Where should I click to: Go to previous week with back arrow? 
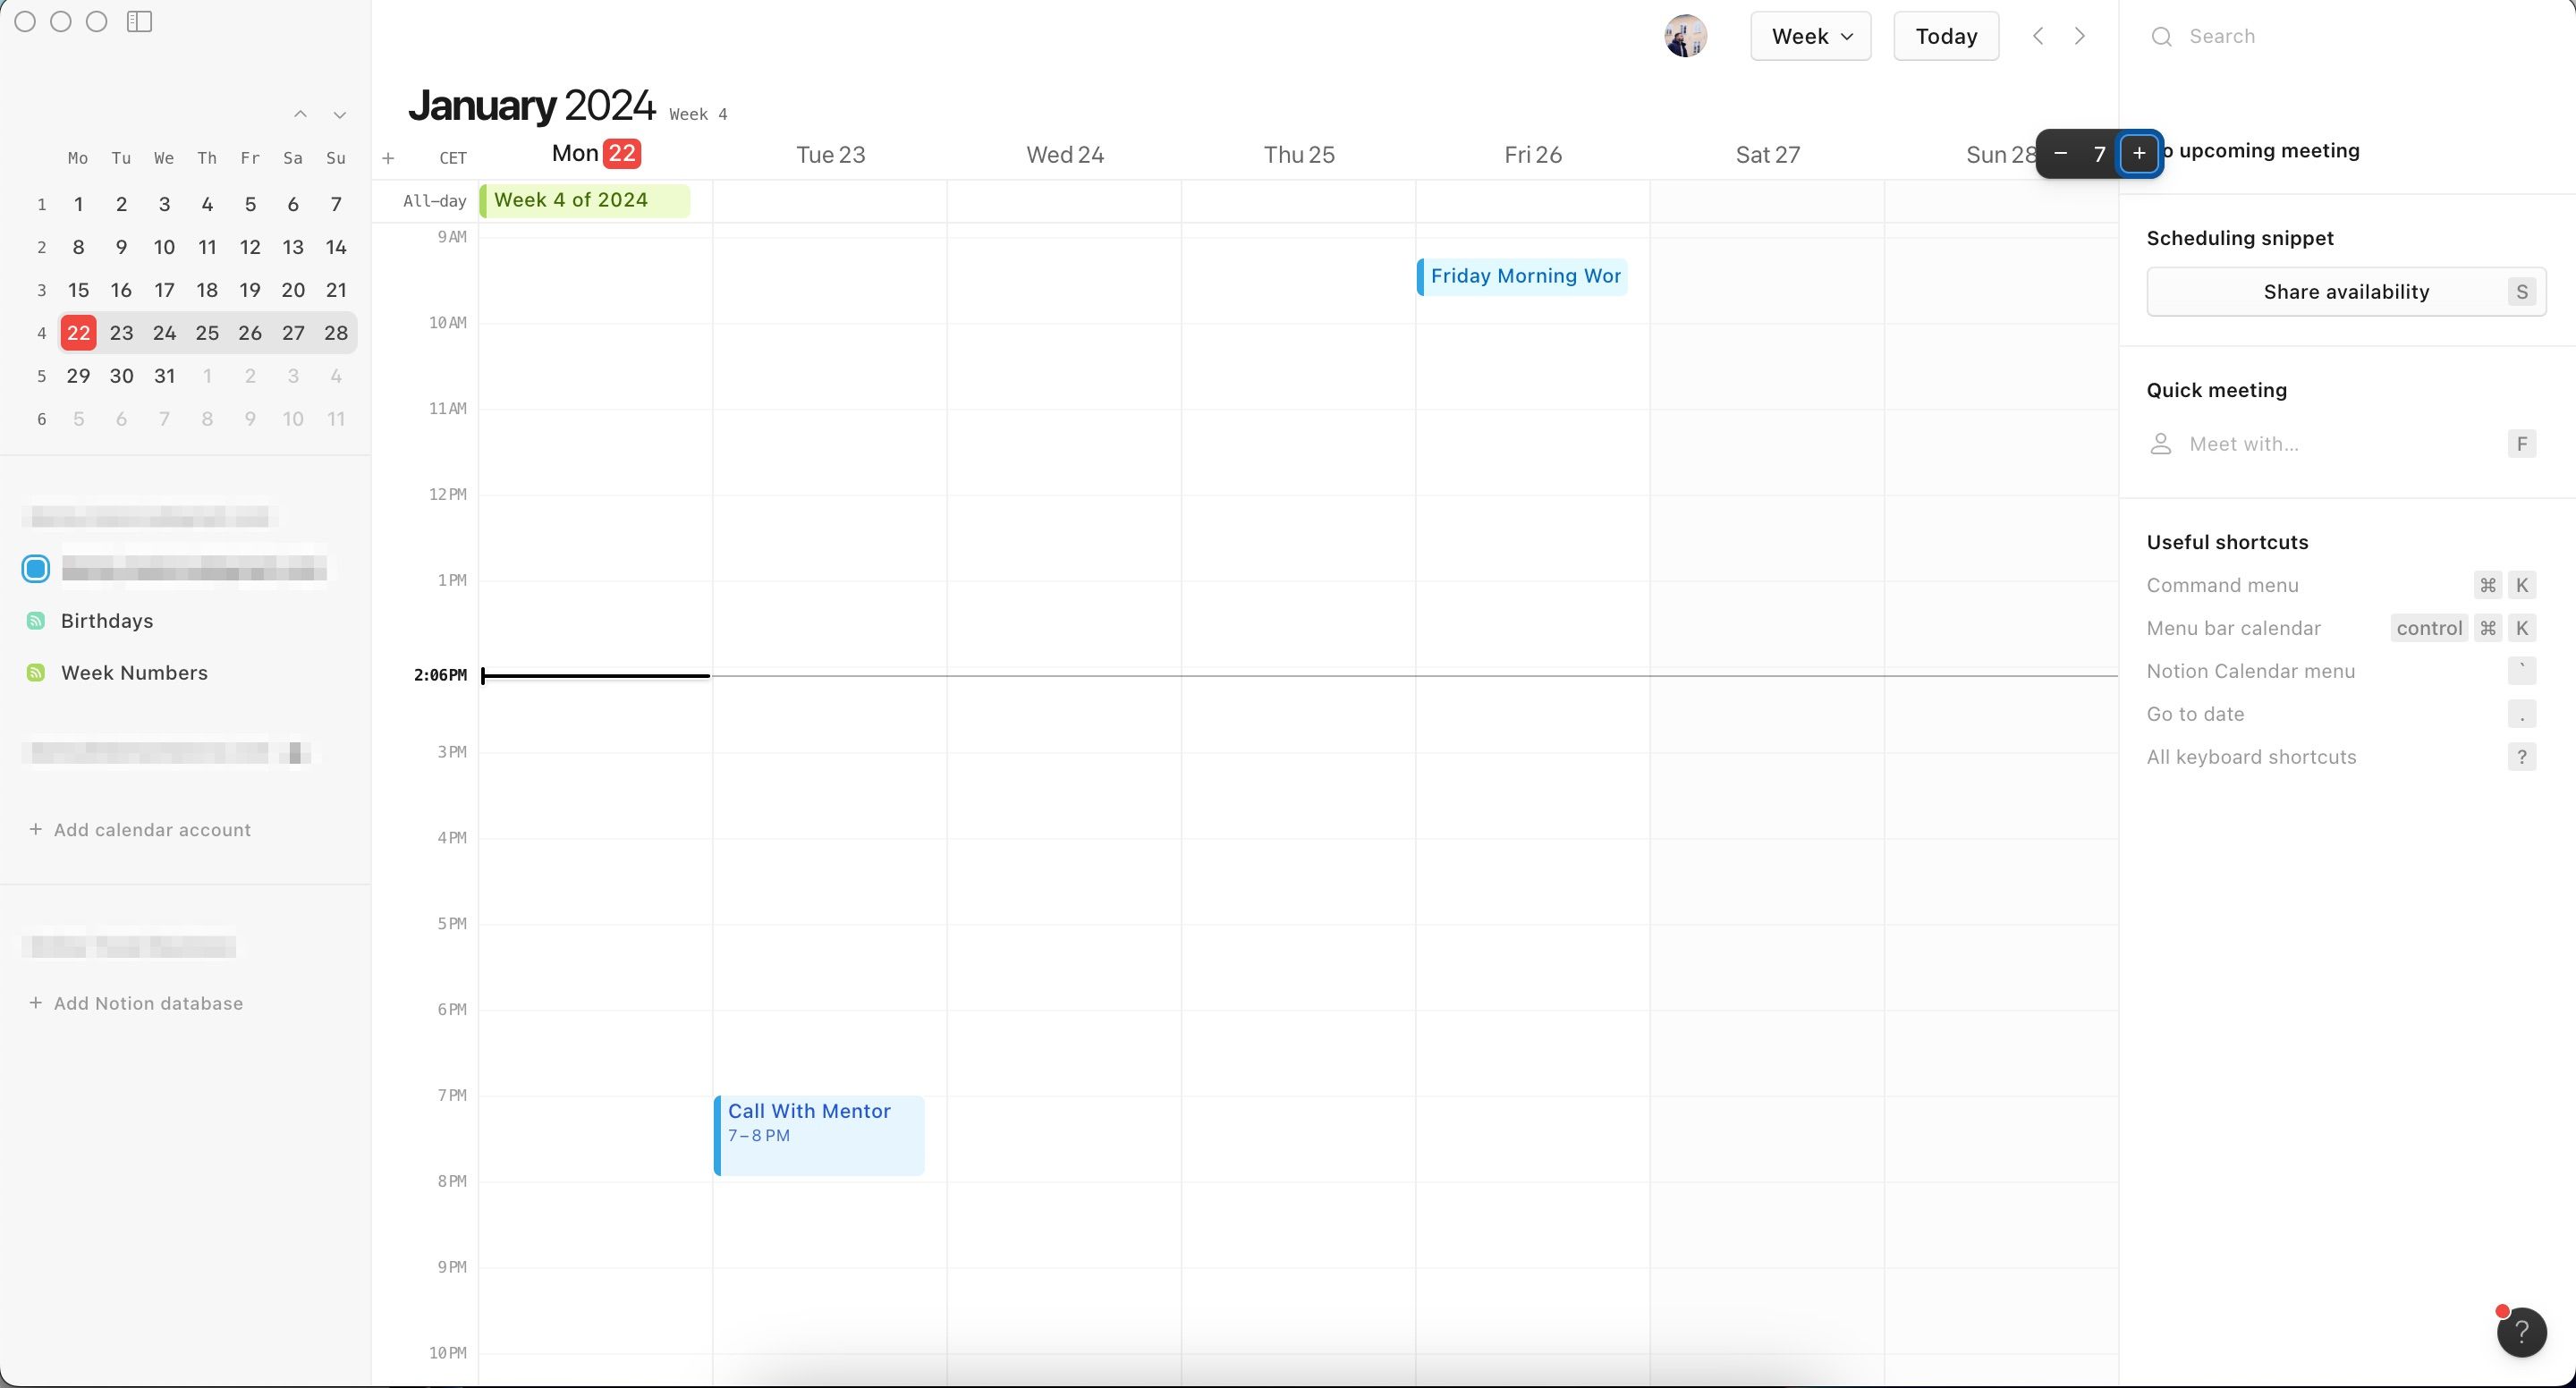[2037, 36]
